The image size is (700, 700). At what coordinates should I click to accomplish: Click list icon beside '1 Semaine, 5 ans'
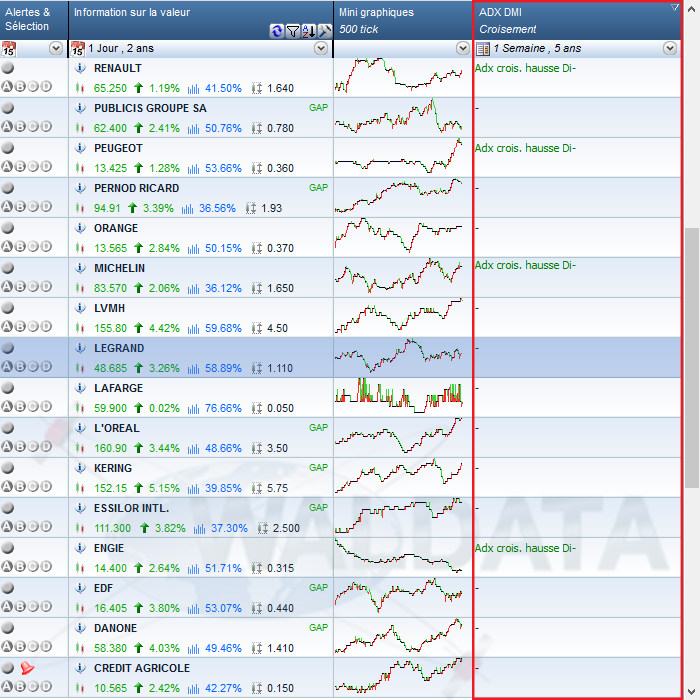[483, 49]
